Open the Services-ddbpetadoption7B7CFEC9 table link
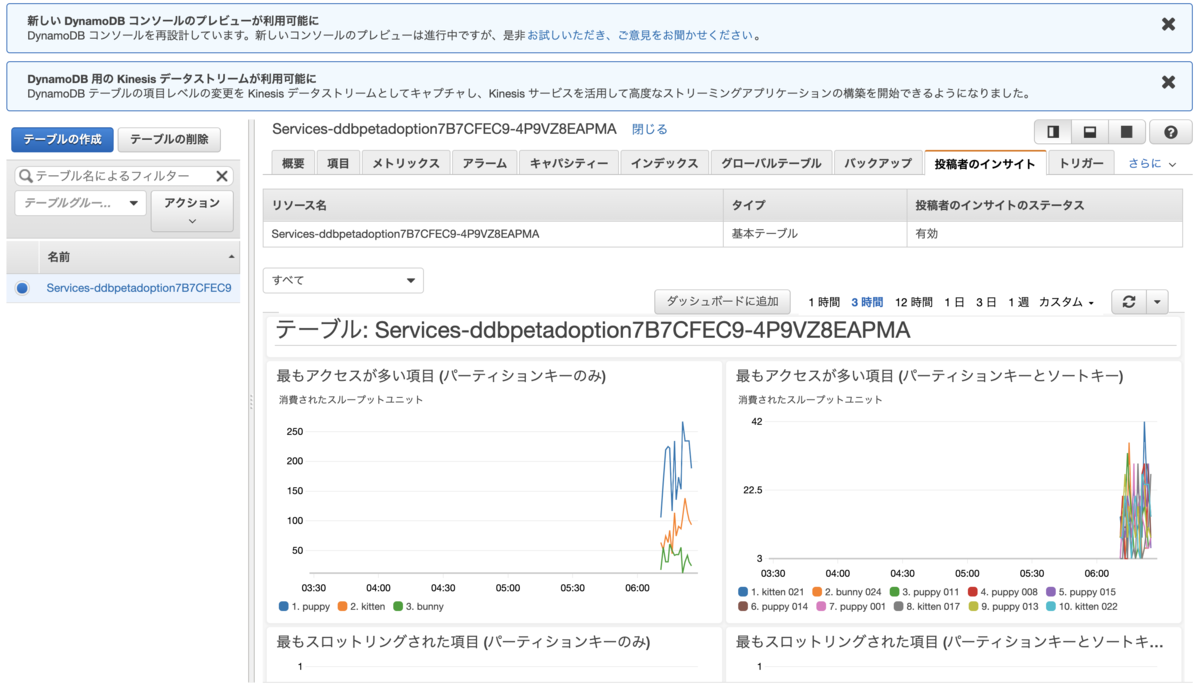This screenshot has height=690, width=1200. coord(139,288)
